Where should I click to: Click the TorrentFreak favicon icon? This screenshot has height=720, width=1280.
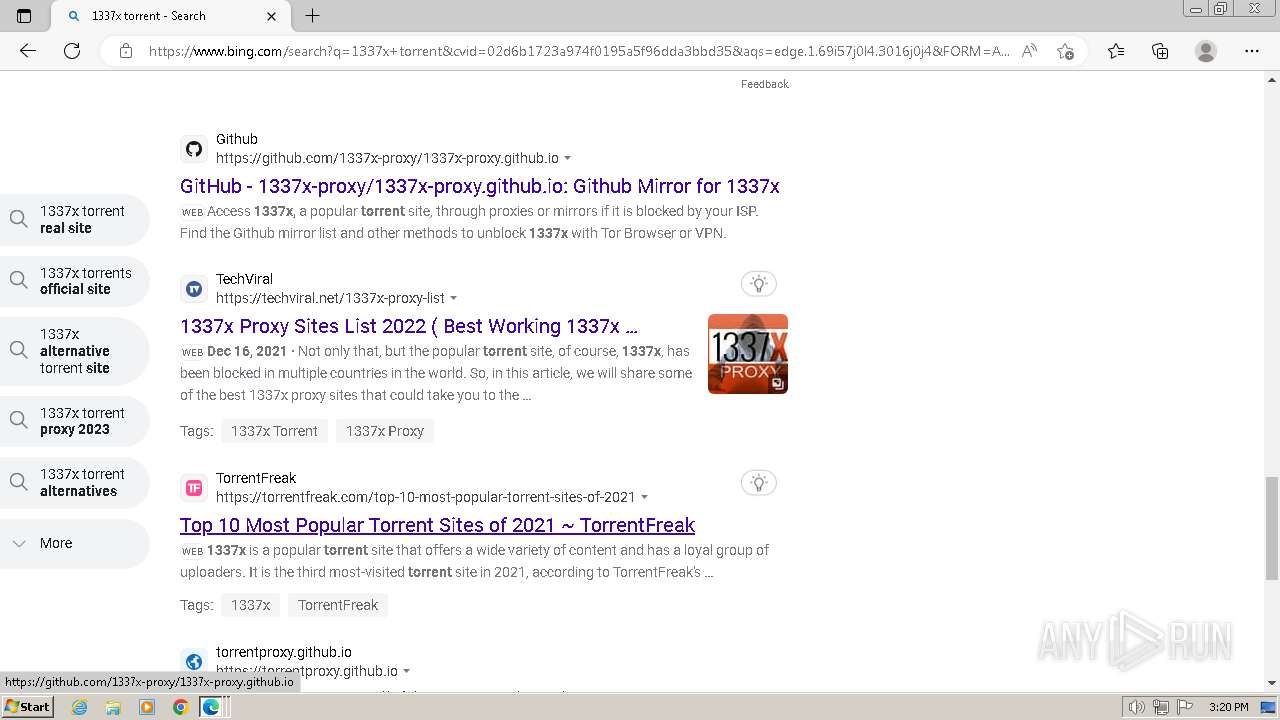[194, 488]
